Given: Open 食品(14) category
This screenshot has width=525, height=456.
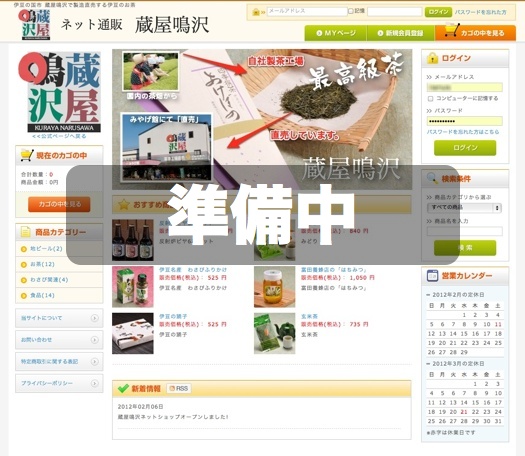Looking at the screenshot, I should pos(42,295).
